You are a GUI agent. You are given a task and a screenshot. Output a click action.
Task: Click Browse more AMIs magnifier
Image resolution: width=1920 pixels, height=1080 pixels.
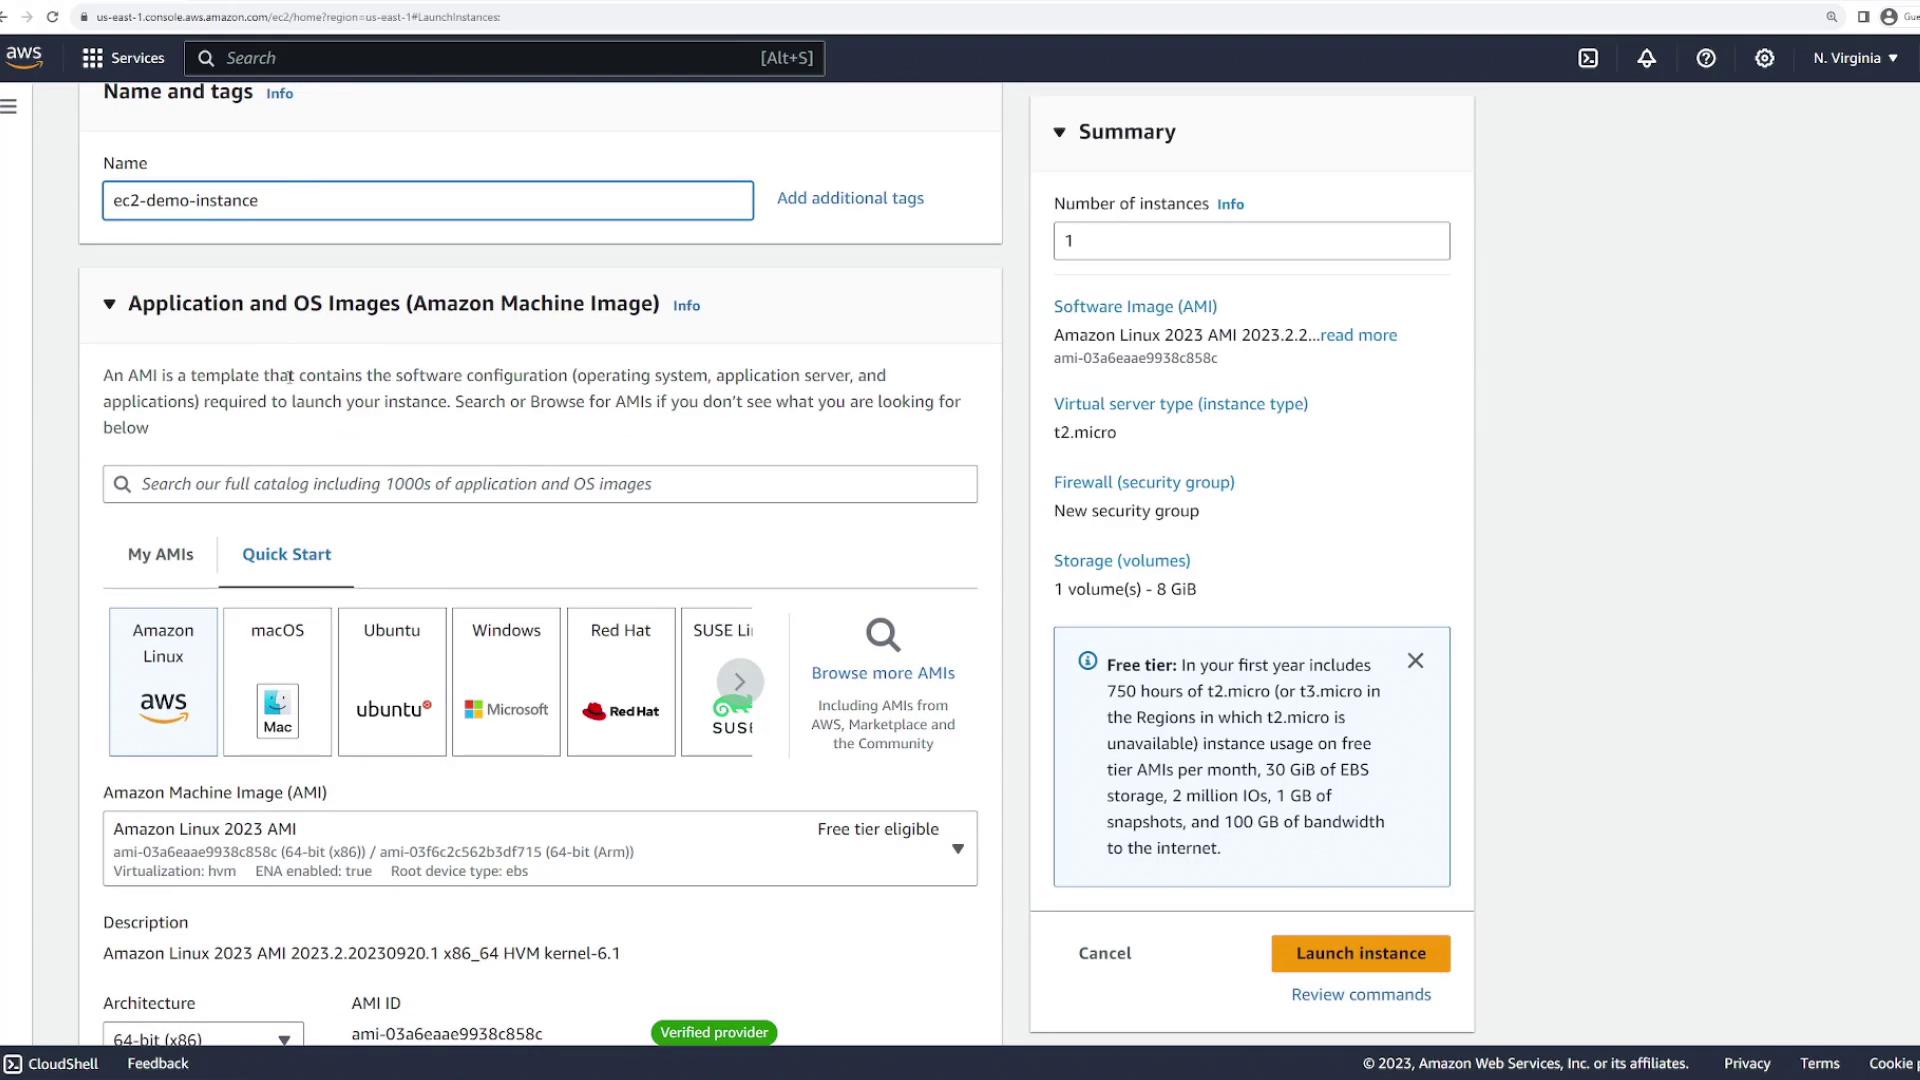[883, 635]
